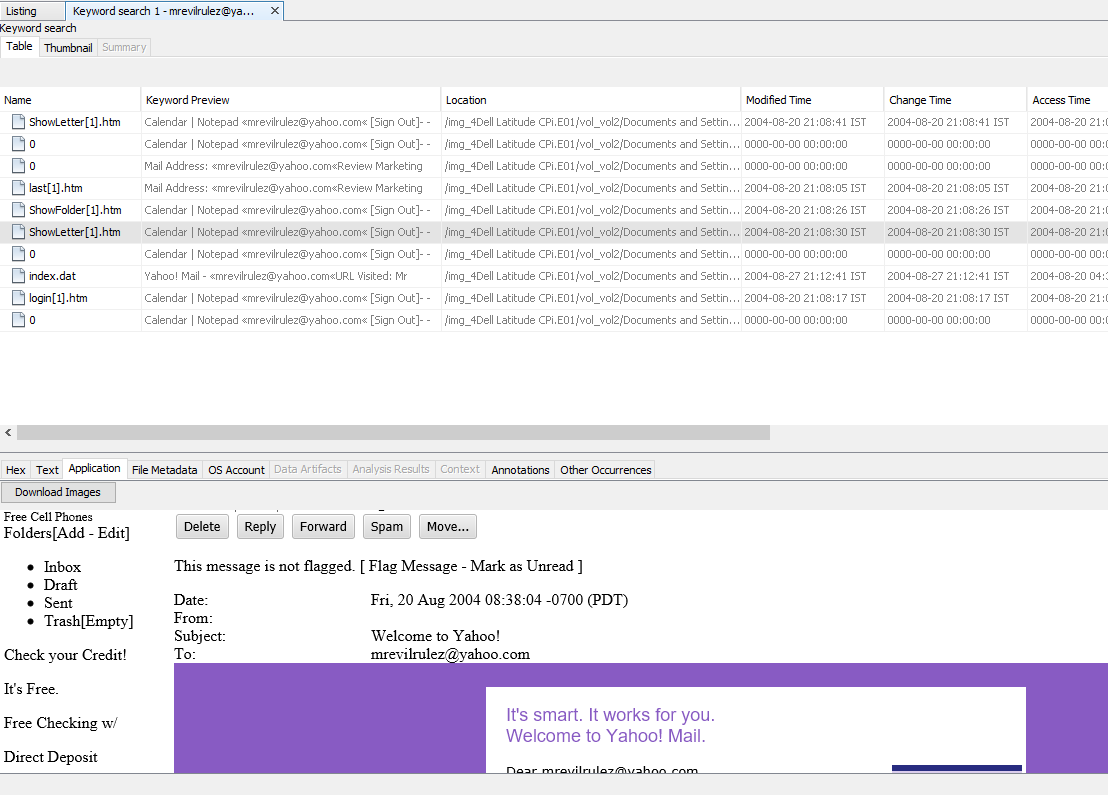Viewport: 1108px width, 795px height.
Task: Click the Direct Deposit text
Action: click(x=50, y=757)
